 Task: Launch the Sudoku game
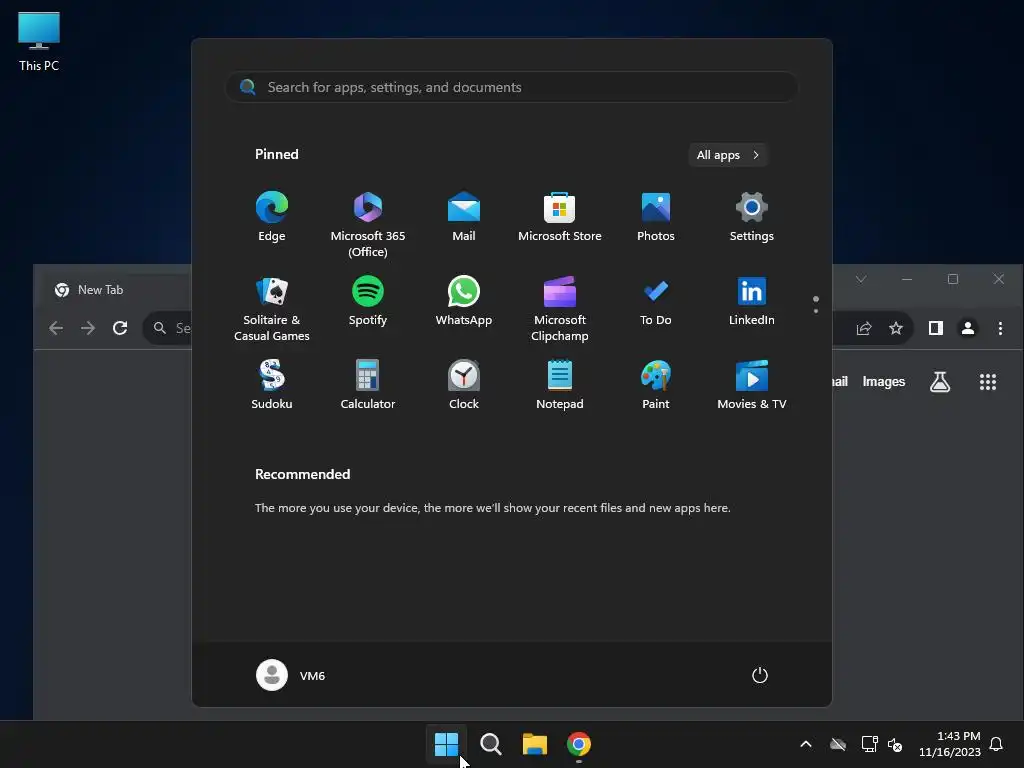pos(272,385)
